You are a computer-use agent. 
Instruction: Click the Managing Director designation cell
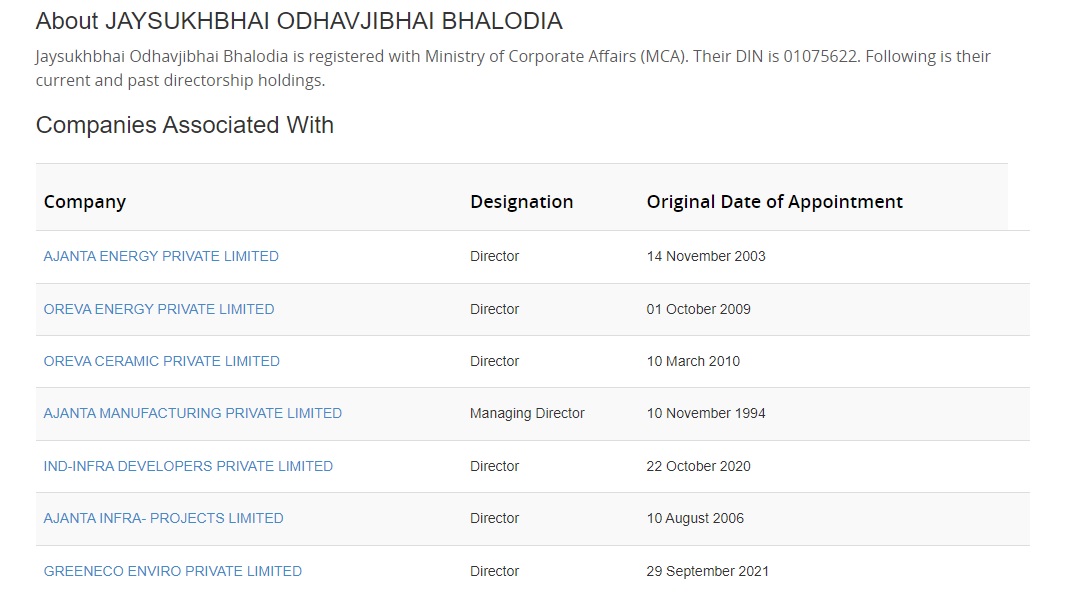pos(527,413)
